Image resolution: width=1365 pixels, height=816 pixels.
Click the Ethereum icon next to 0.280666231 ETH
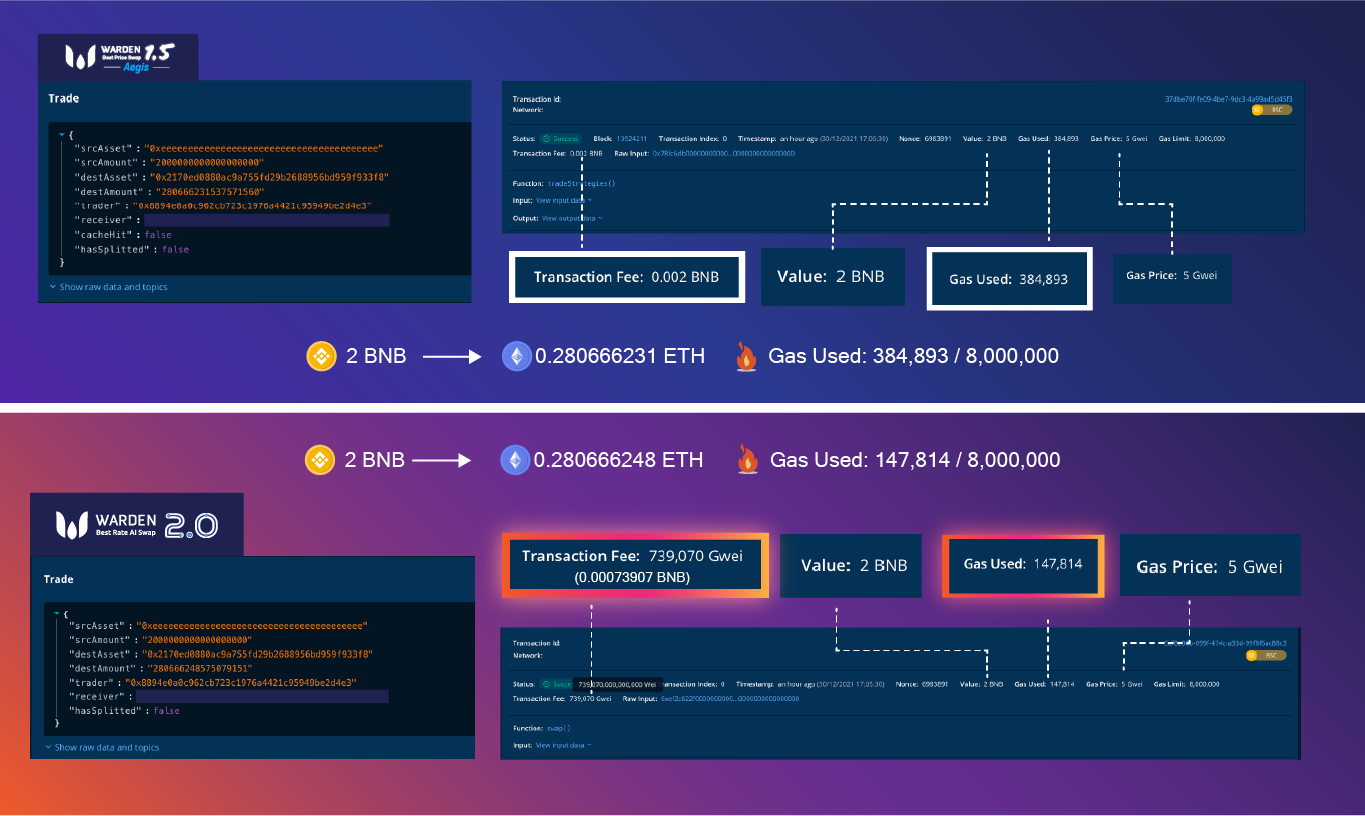click(x=516, y=355)
